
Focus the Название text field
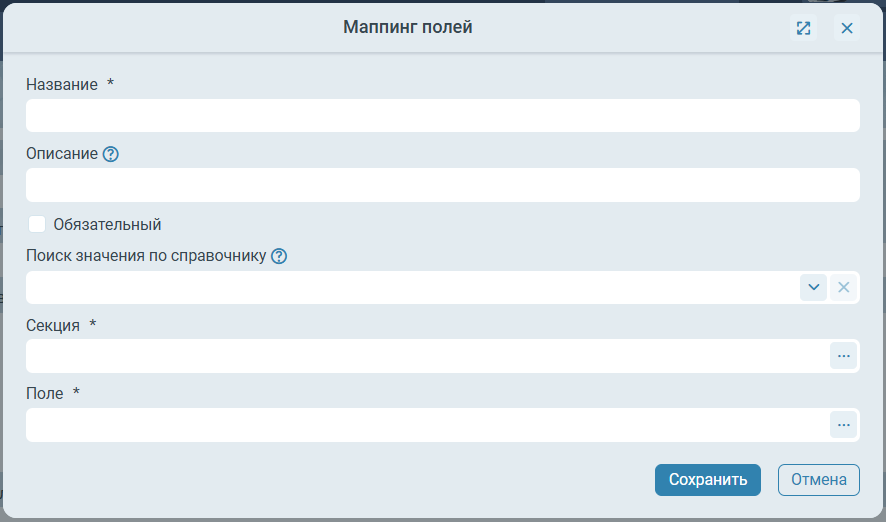pos(443,116)
